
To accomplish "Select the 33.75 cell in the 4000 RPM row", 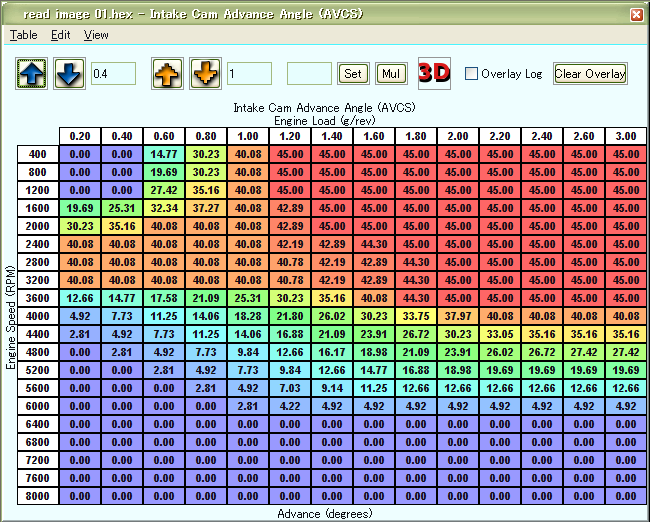I will tap(415, 318).
